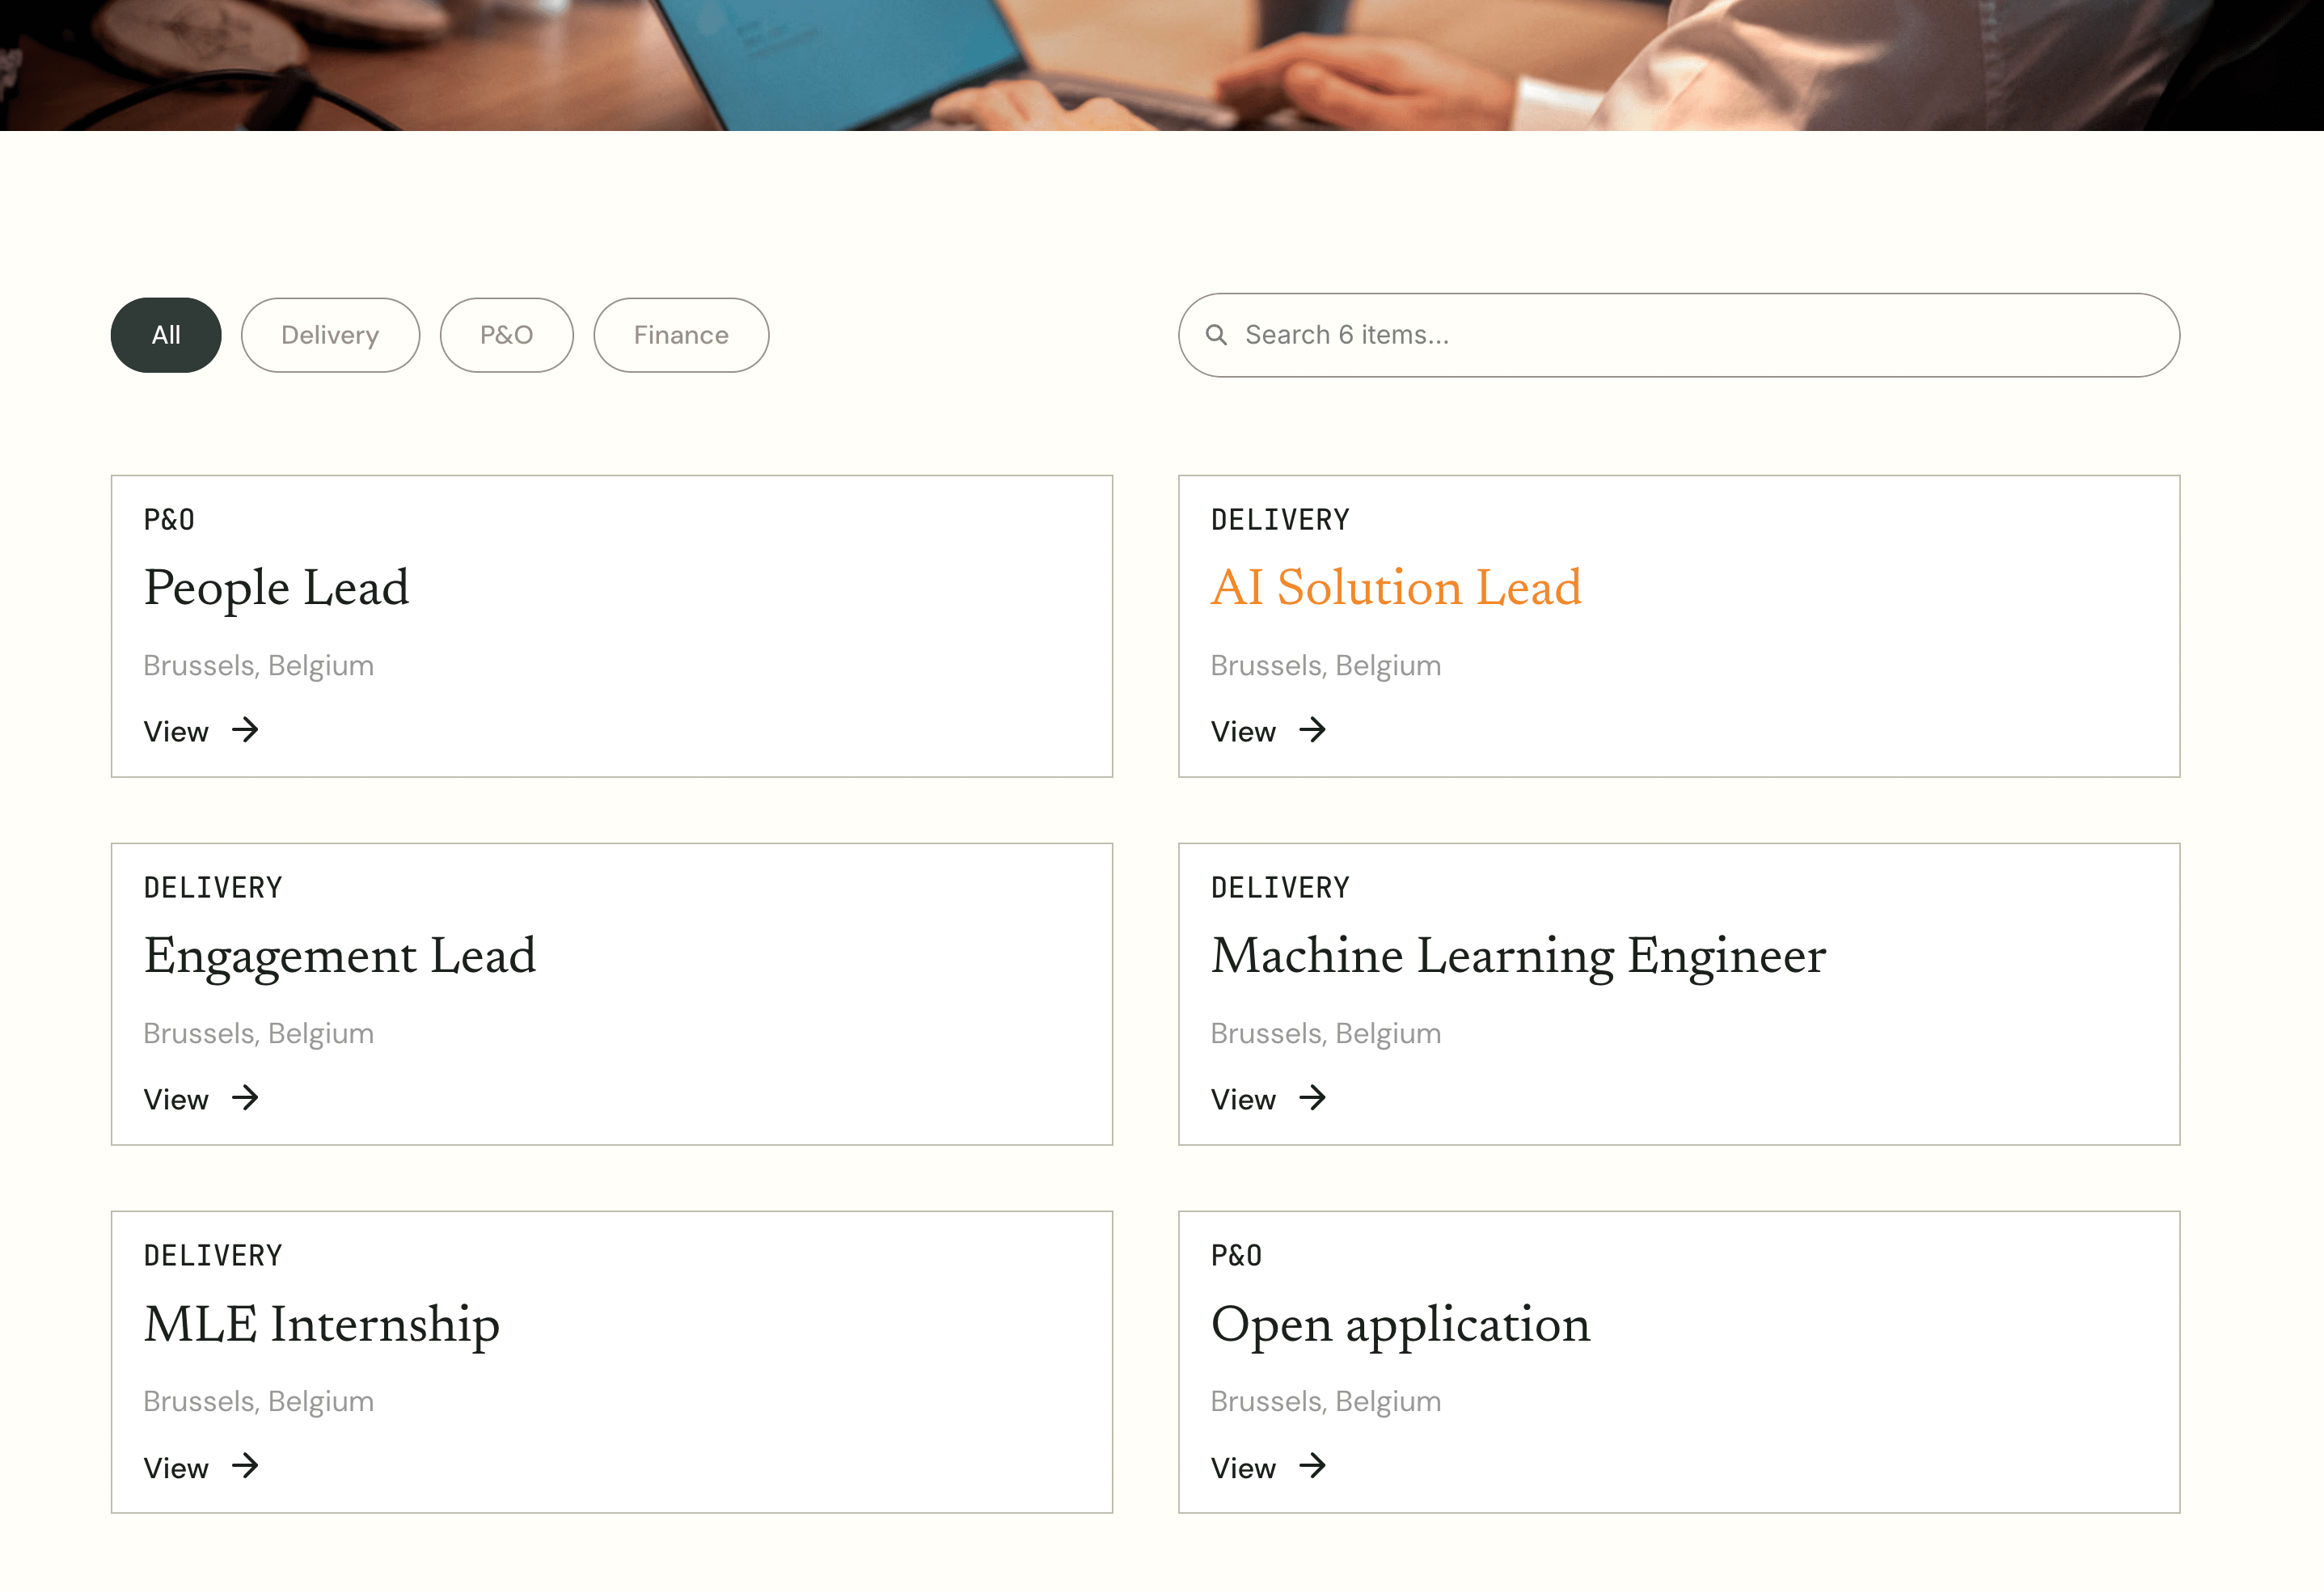
Task: Click Brussels, Belgium under Engagement Lead
Action: pos(259,1034)
